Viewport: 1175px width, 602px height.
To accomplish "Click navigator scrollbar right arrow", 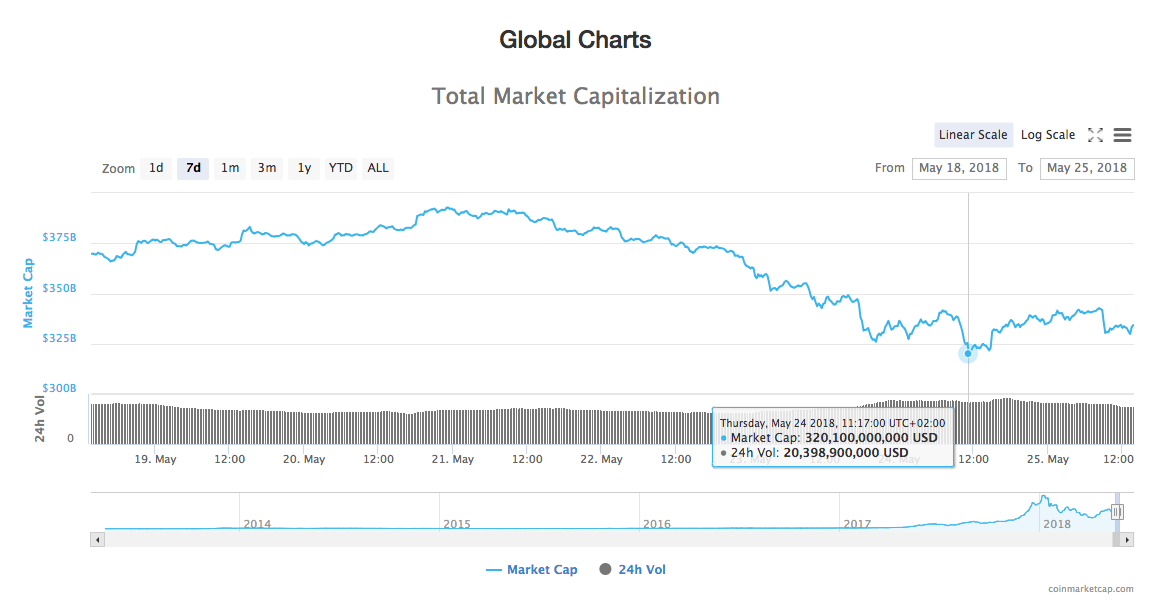I will click(x=1127, y=540).
